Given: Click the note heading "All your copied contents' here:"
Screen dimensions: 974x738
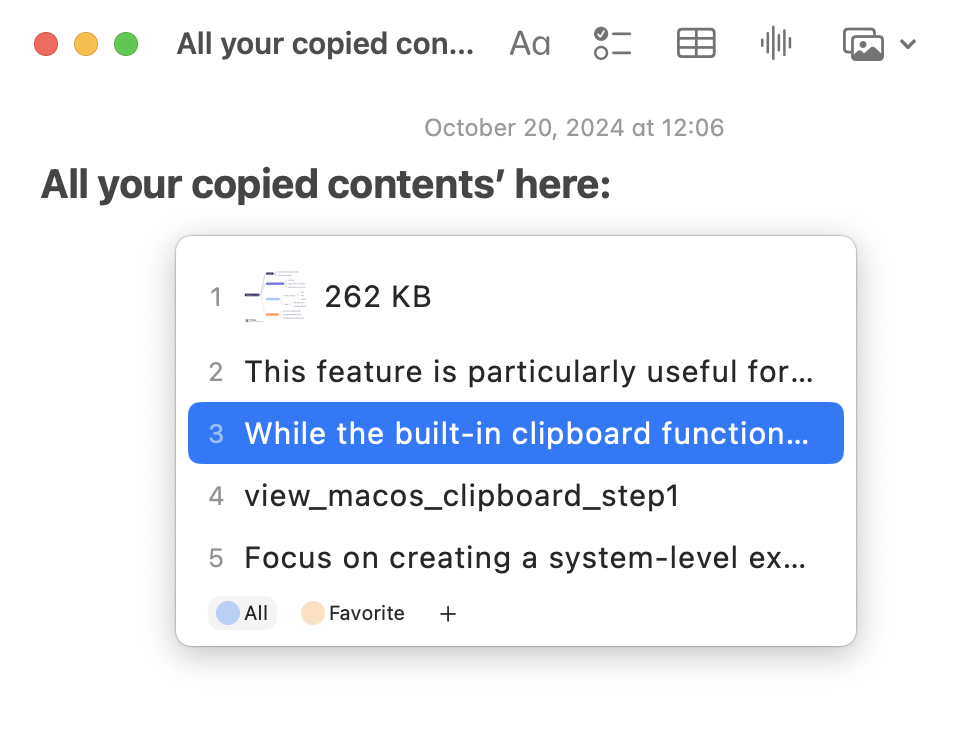Looking at the screenshot, I should pos(325,185).
